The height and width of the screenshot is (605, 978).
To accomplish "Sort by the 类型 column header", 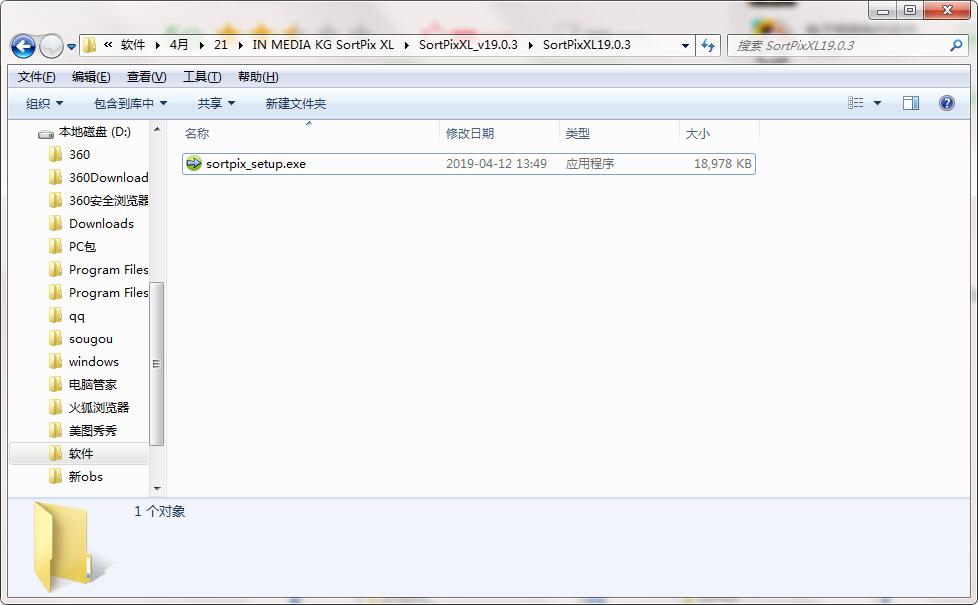I will 578,133.
